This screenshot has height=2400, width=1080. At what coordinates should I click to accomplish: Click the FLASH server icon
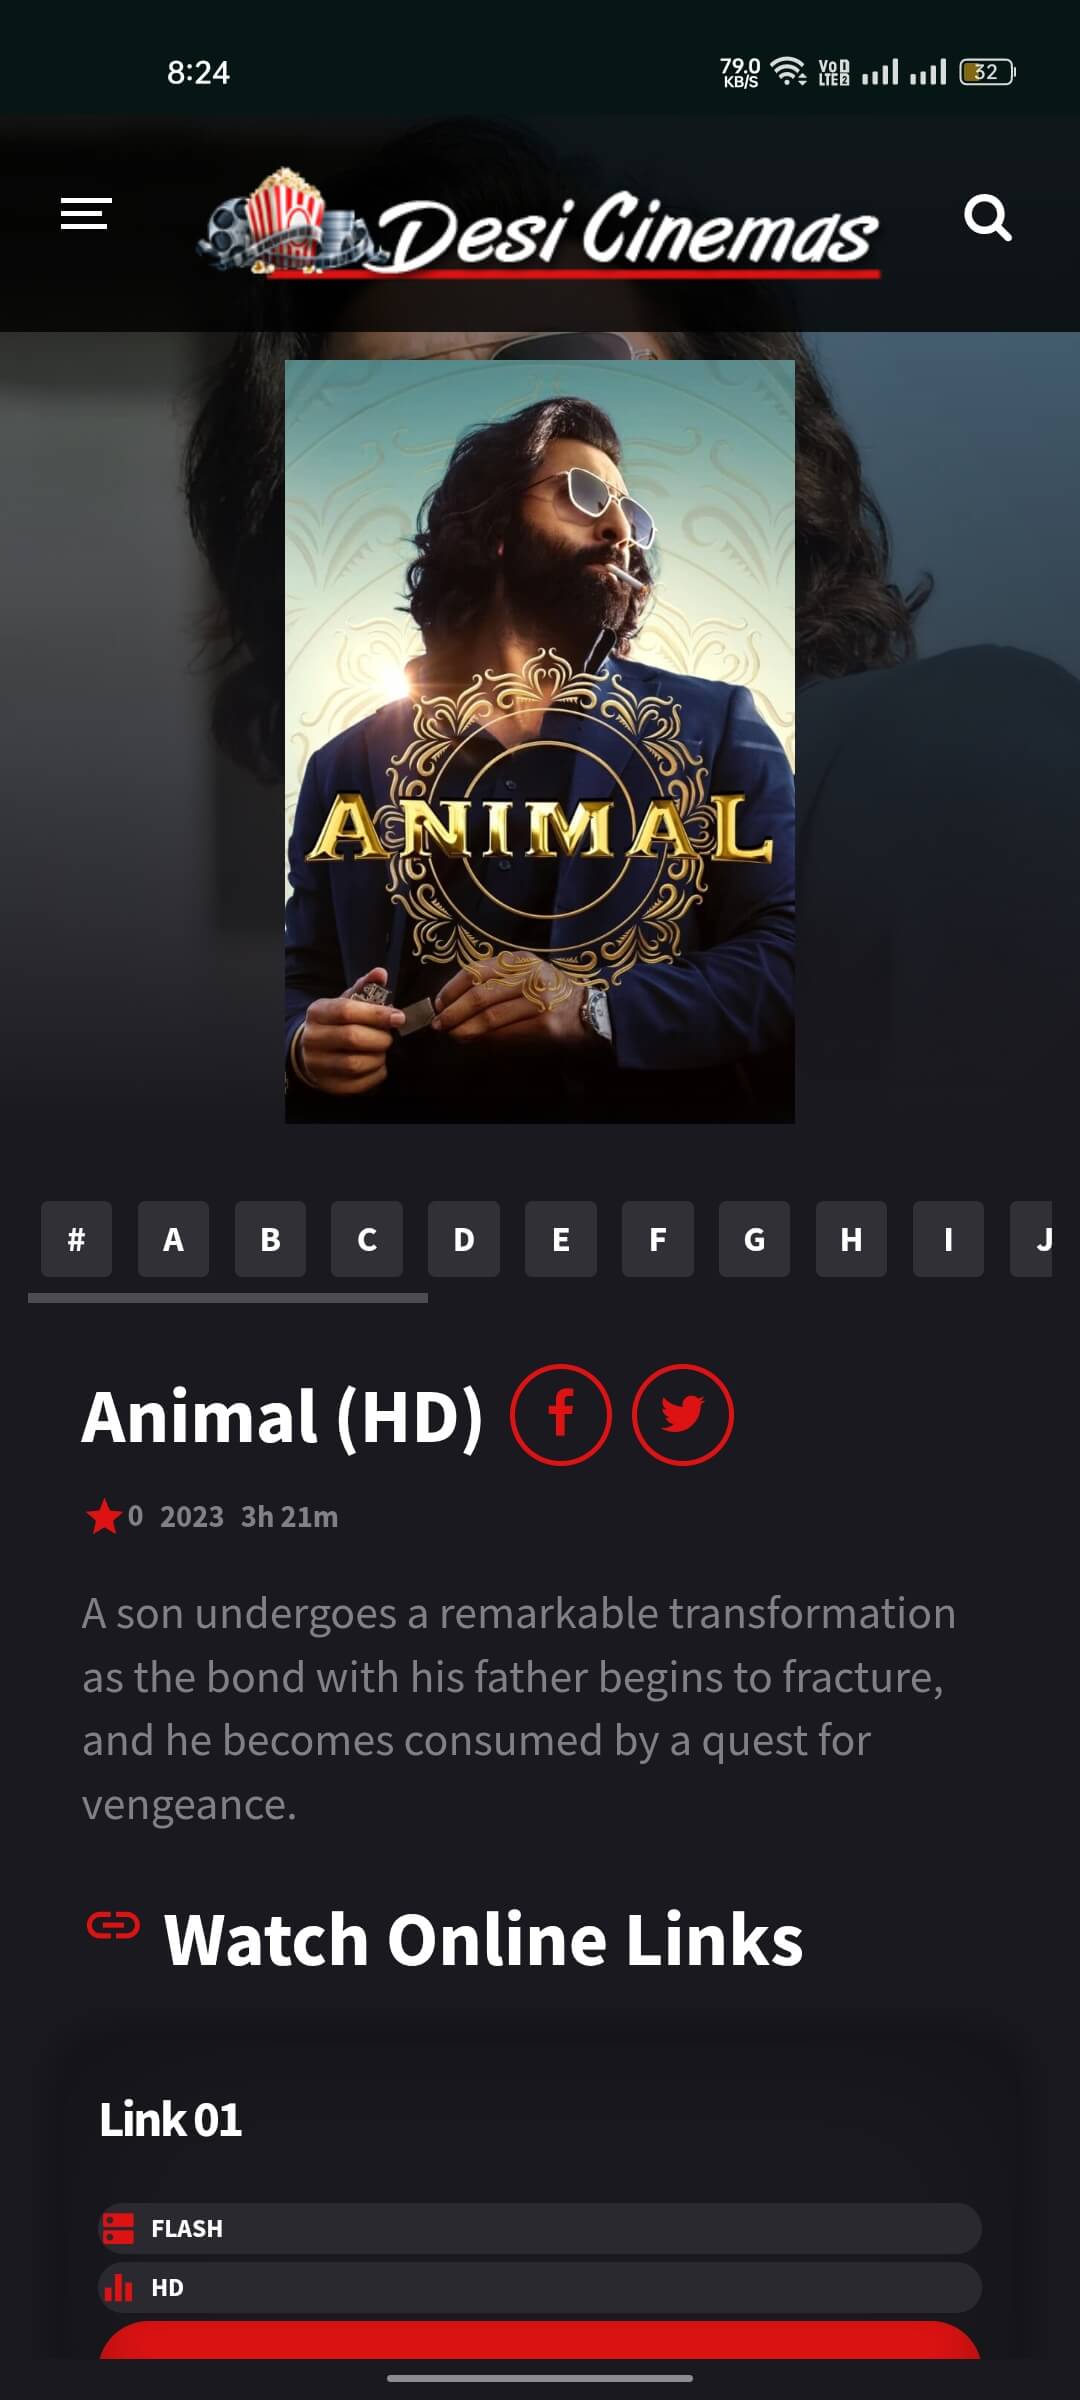pos(118,2228)
